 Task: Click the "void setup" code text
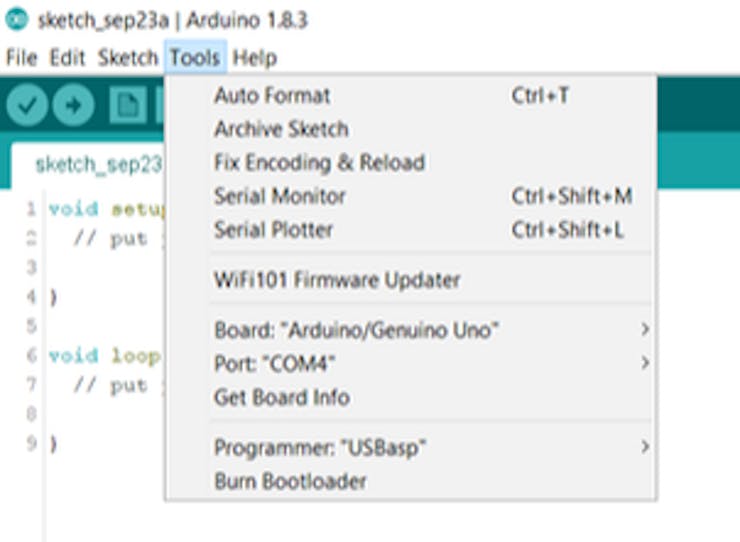[106, 209]
